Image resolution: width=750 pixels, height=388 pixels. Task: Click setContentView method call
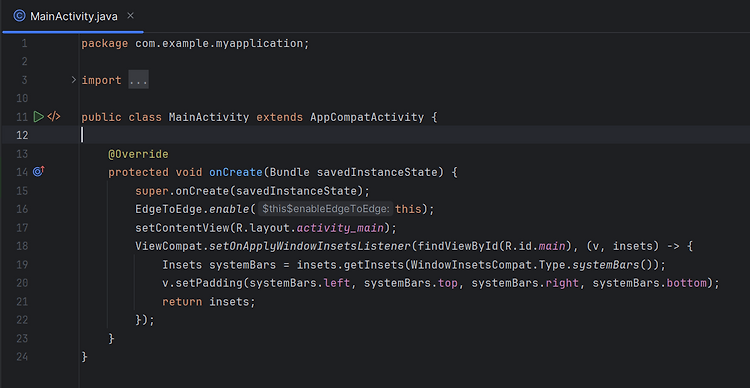click(x=182, y=228)
